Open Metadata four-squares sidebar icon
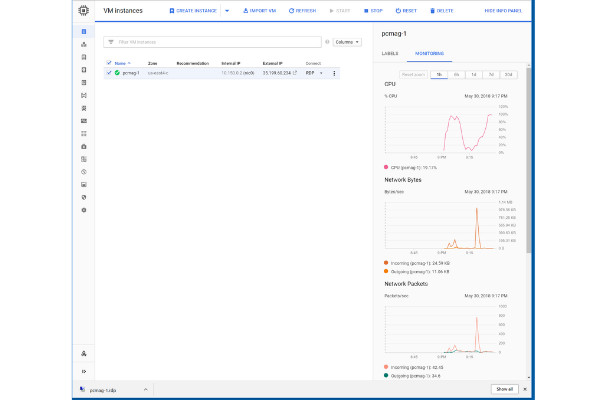Screen dimensions: 600x400 pyautogui.click(x=84, y=134)
